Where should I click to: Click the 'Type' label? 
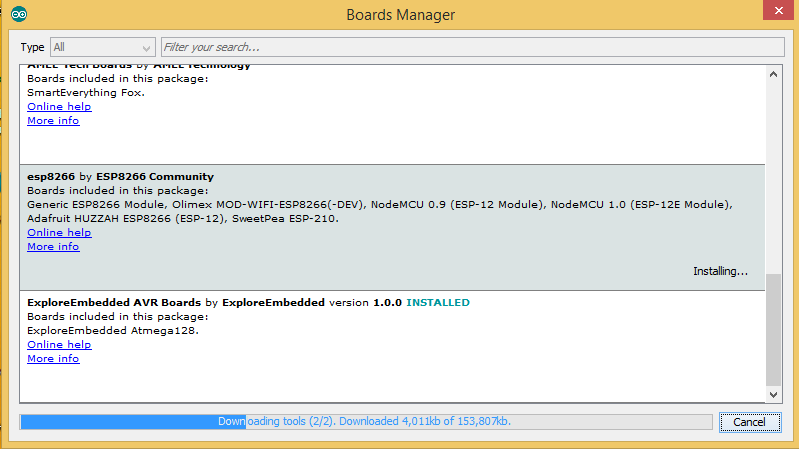click(32, 47)
